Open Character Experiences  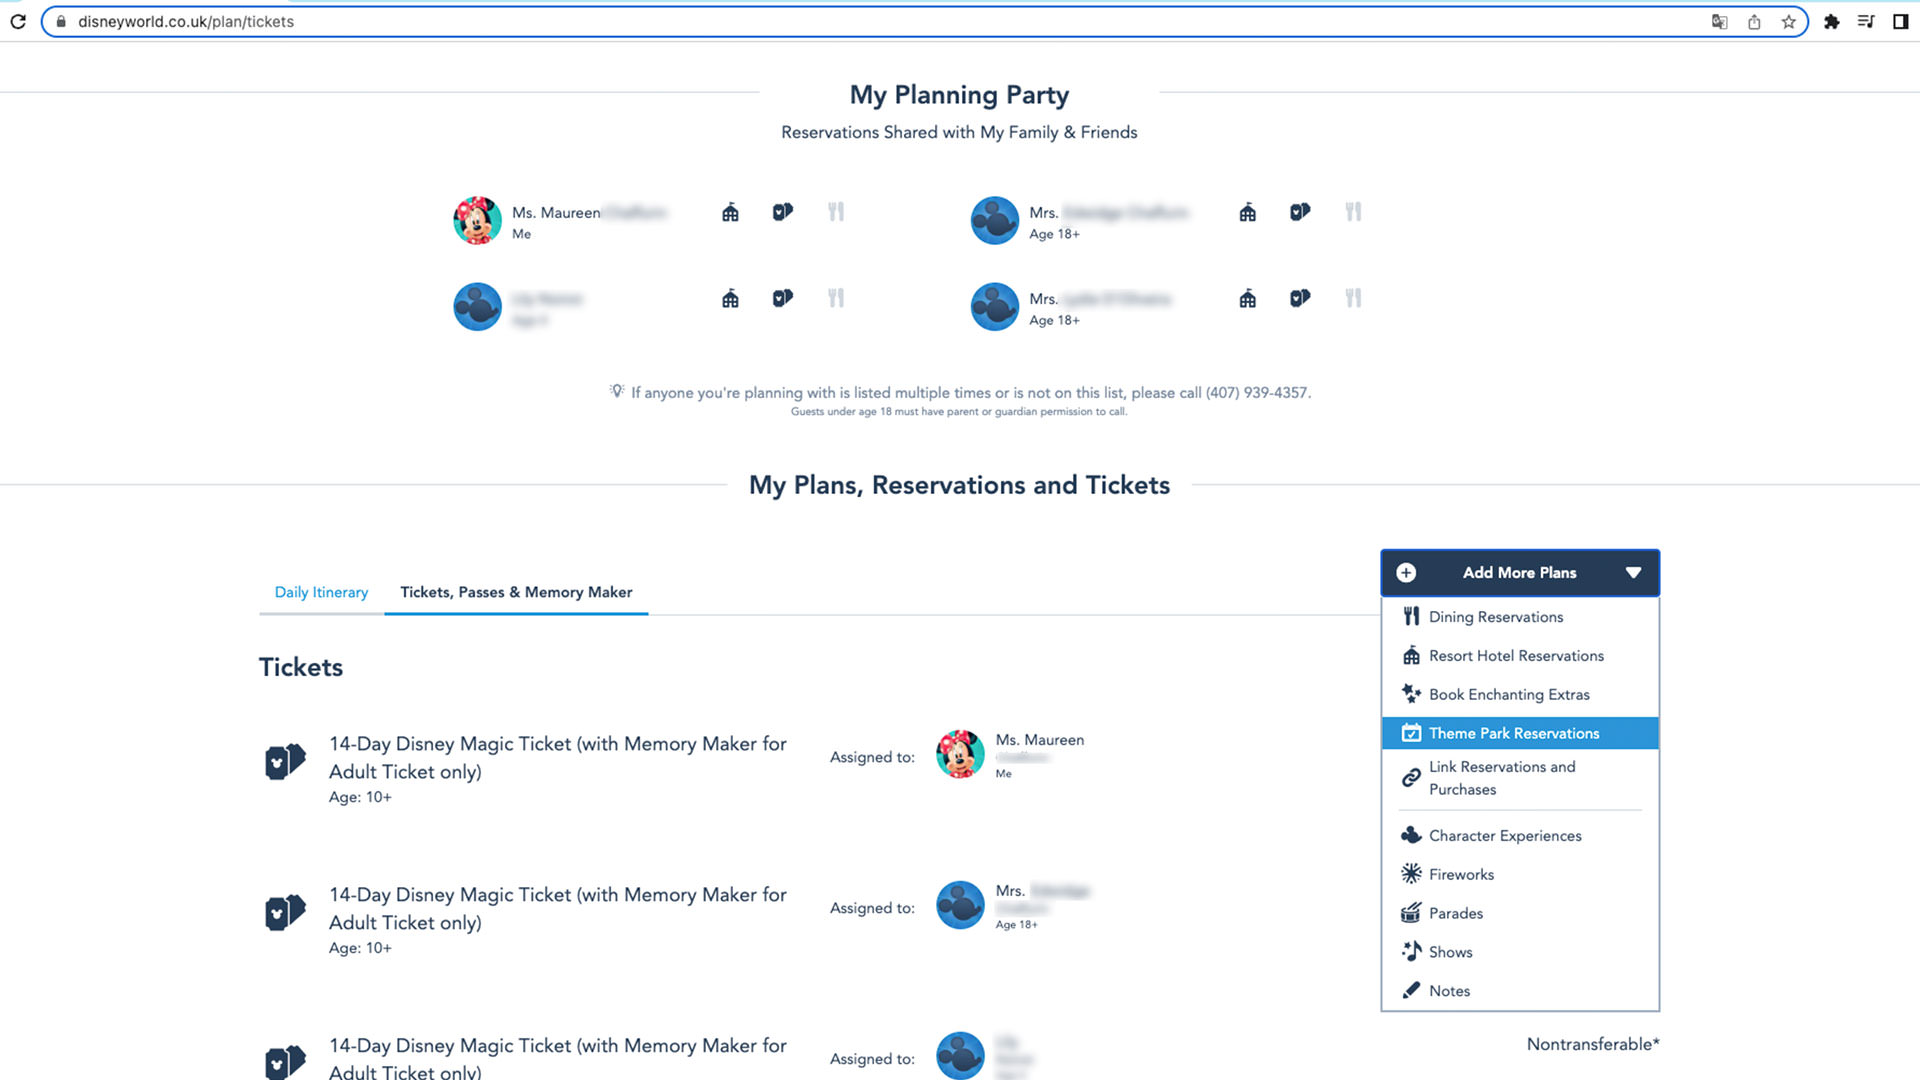click(x=1520, y=836)
